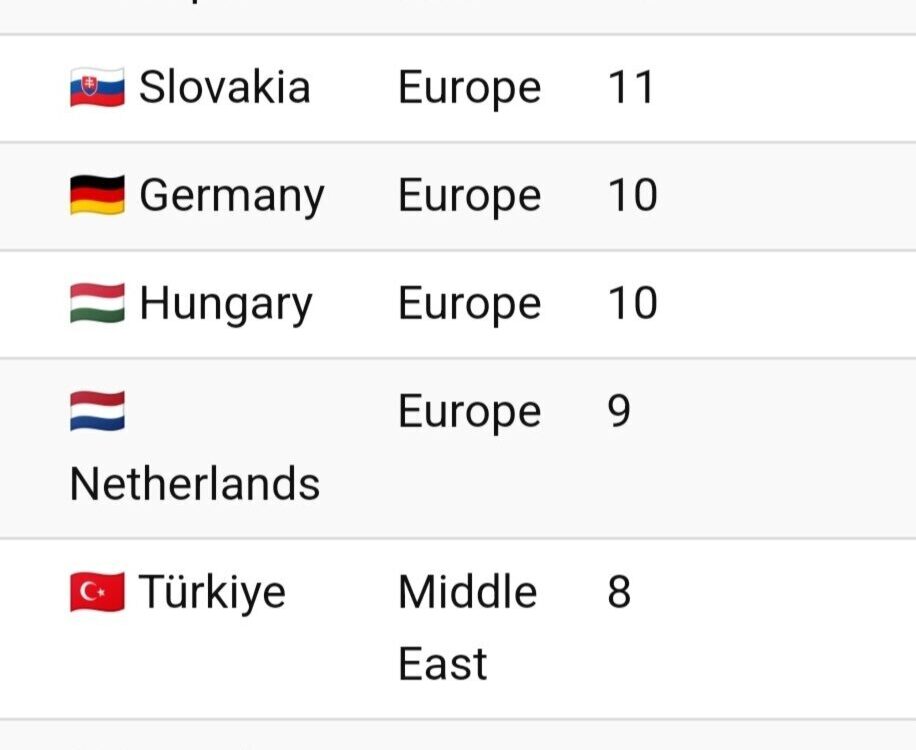This screenshot has width=916, height=750.
Task: Click Europe region in Slovakia row
Action: 470,89
